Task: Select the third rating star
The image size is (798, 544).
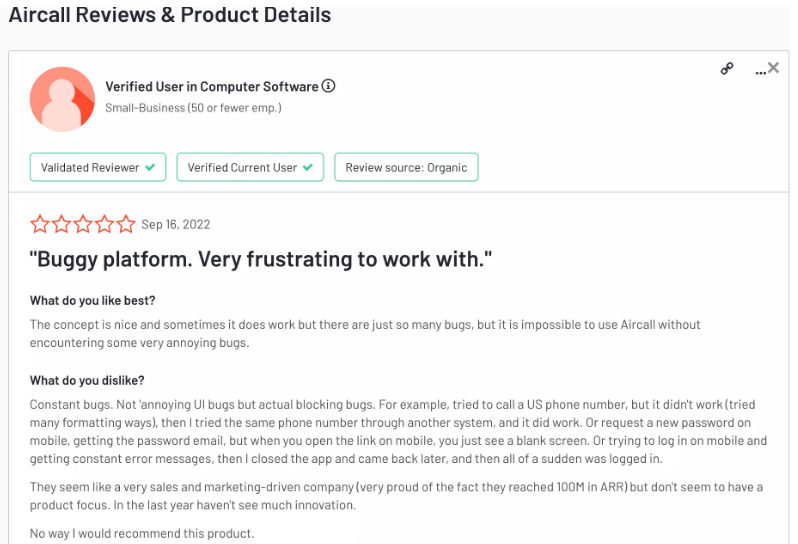Action: tap(82, 224)
